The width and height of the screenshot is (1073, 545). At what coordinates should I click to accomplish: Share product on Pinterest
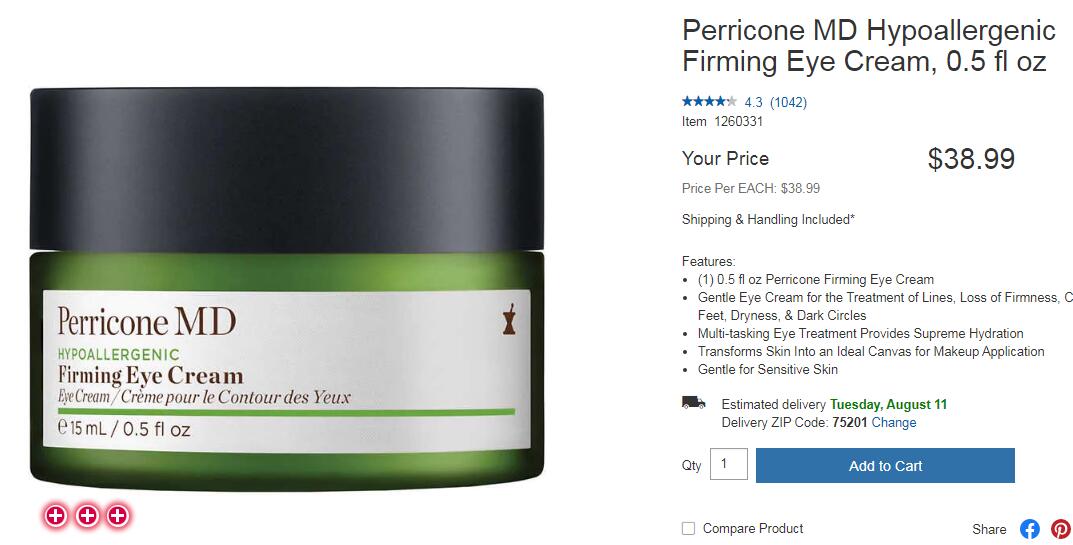1061,529
